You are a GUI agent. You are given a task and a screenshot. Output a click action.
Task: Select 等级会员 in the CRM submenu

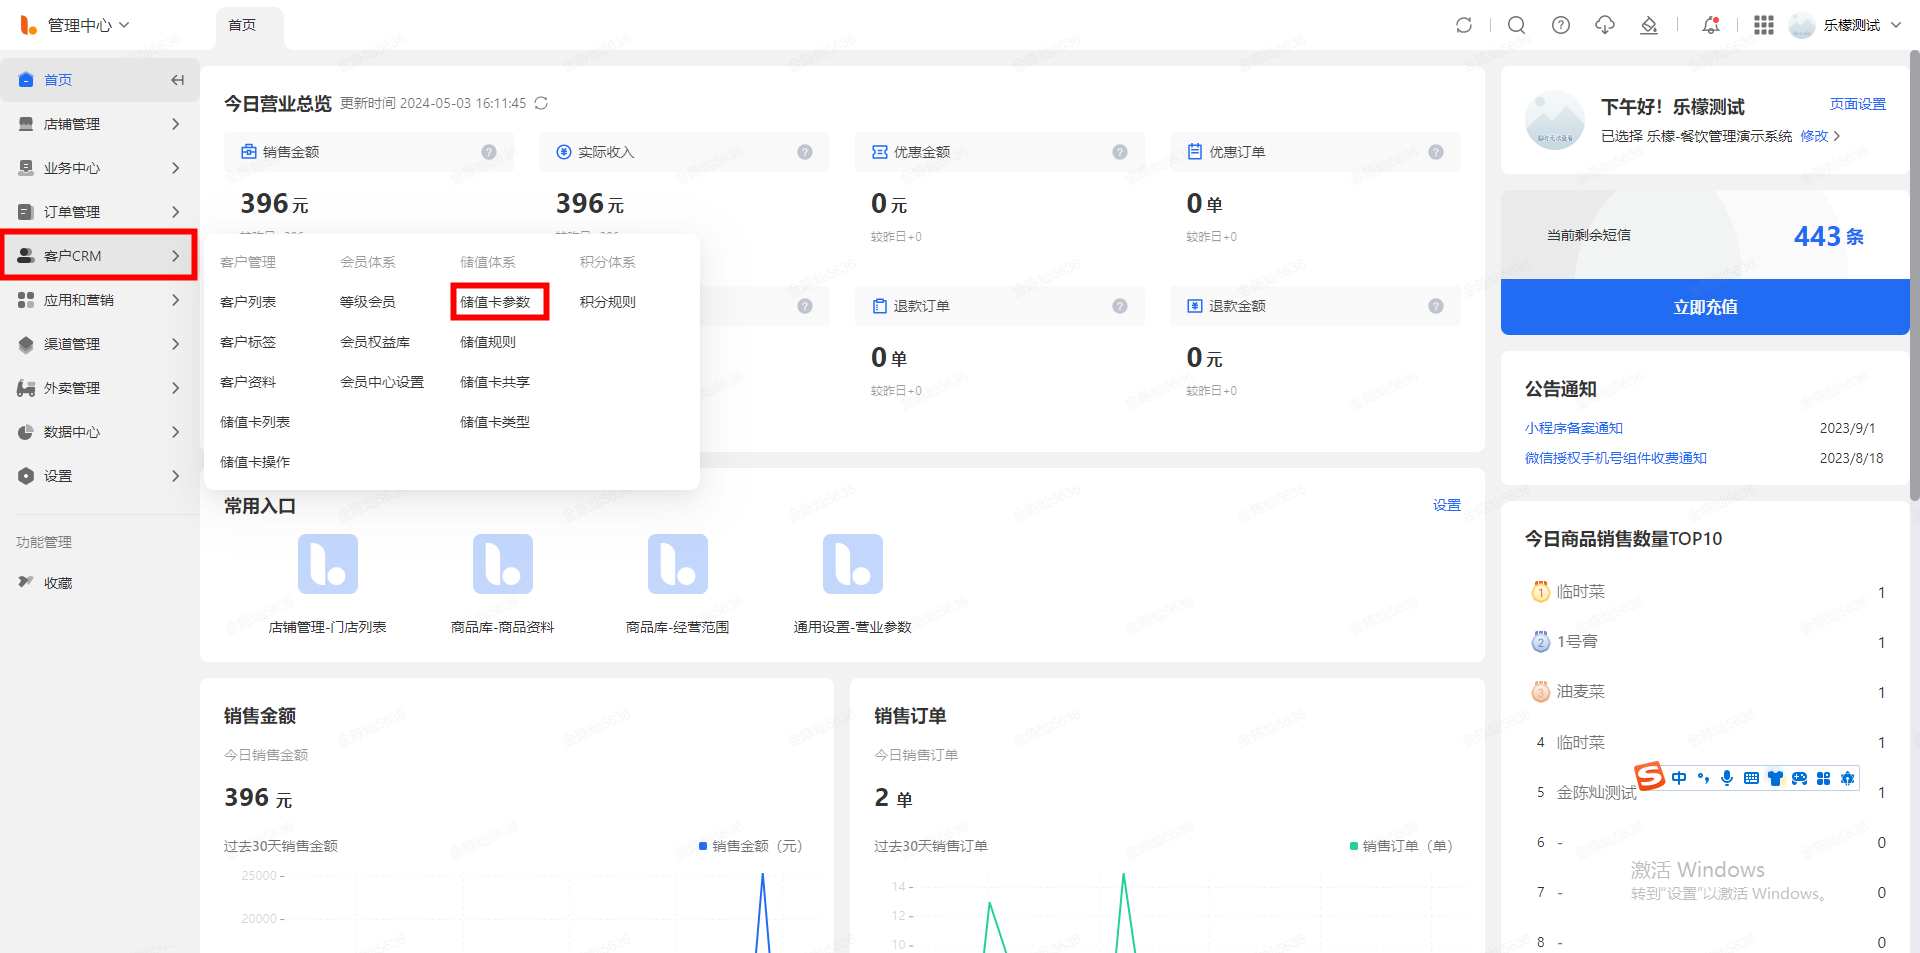368,302
